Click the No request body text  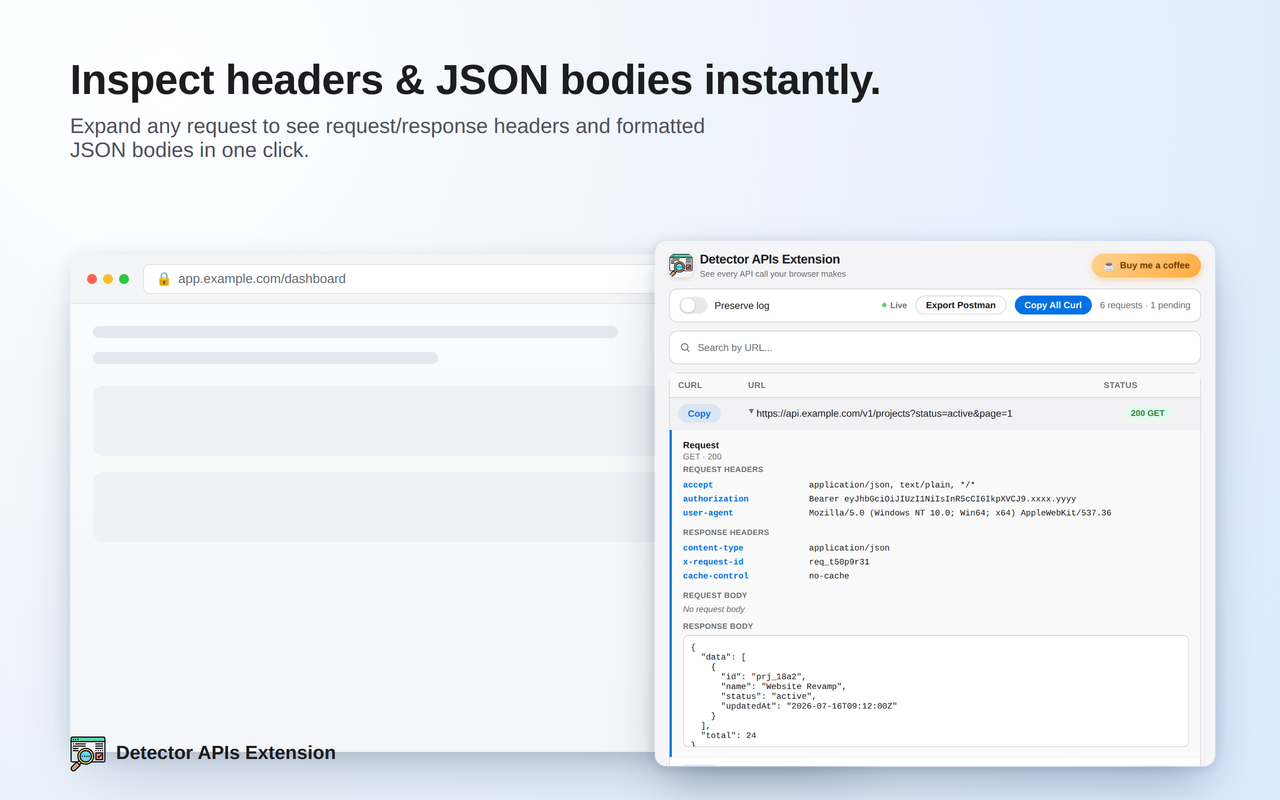click(714, 609)
